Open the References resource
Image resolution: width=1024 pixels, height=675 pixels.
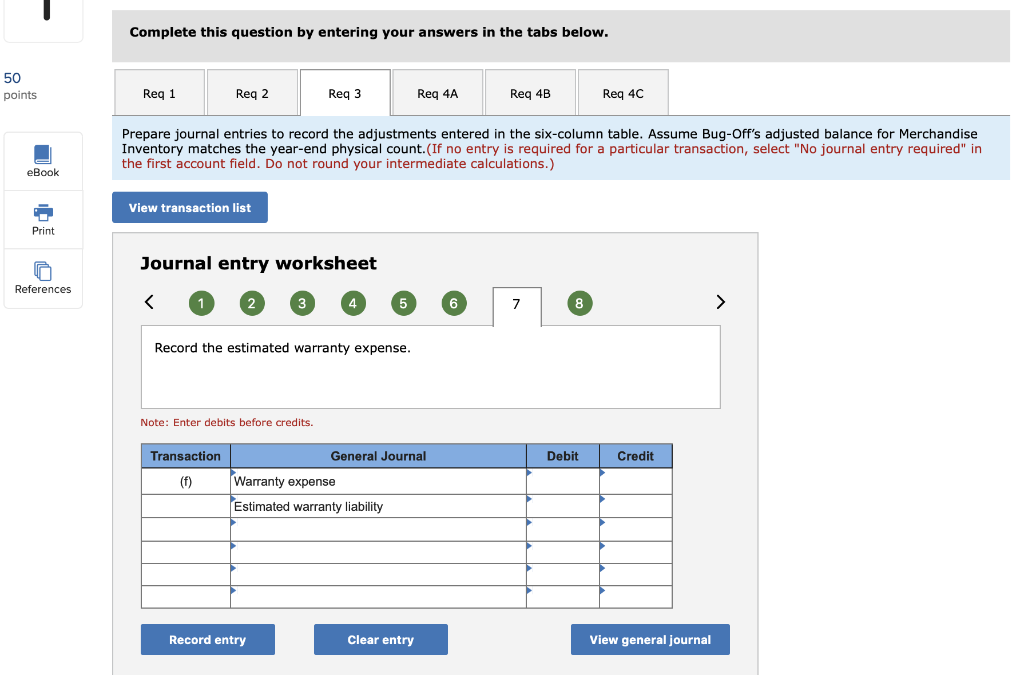42,278
